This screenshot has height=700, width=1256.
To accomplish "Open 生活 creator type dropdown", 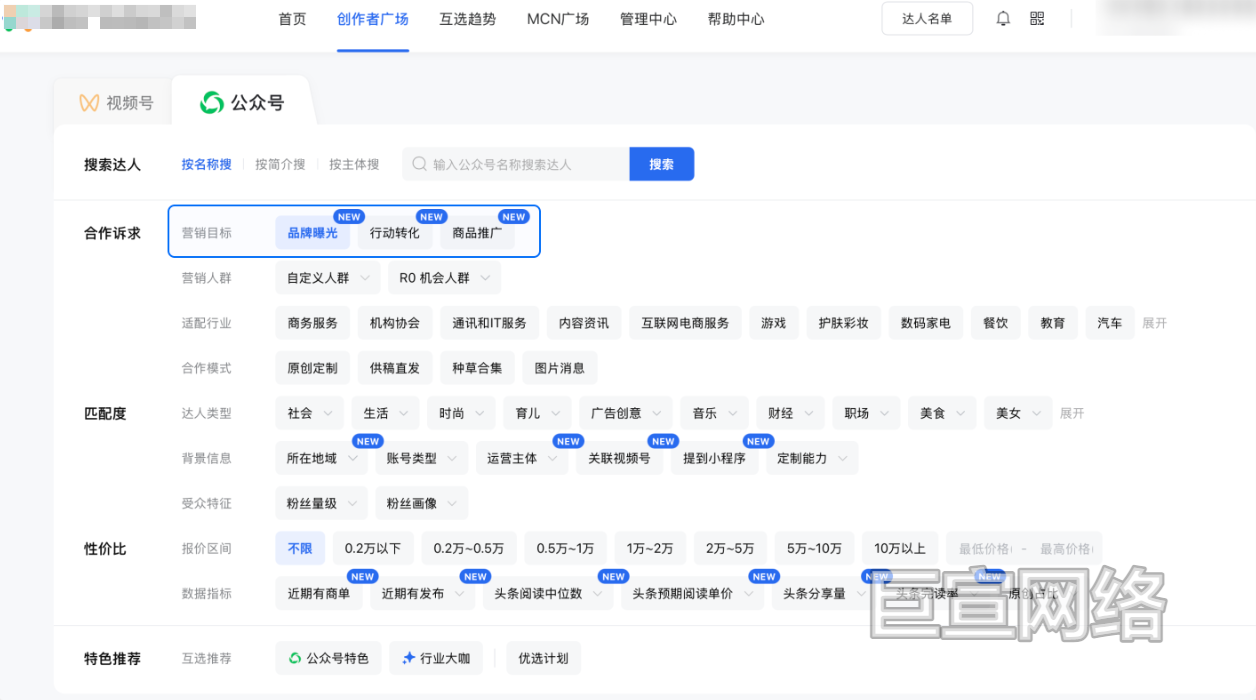I will pos(386,413).
